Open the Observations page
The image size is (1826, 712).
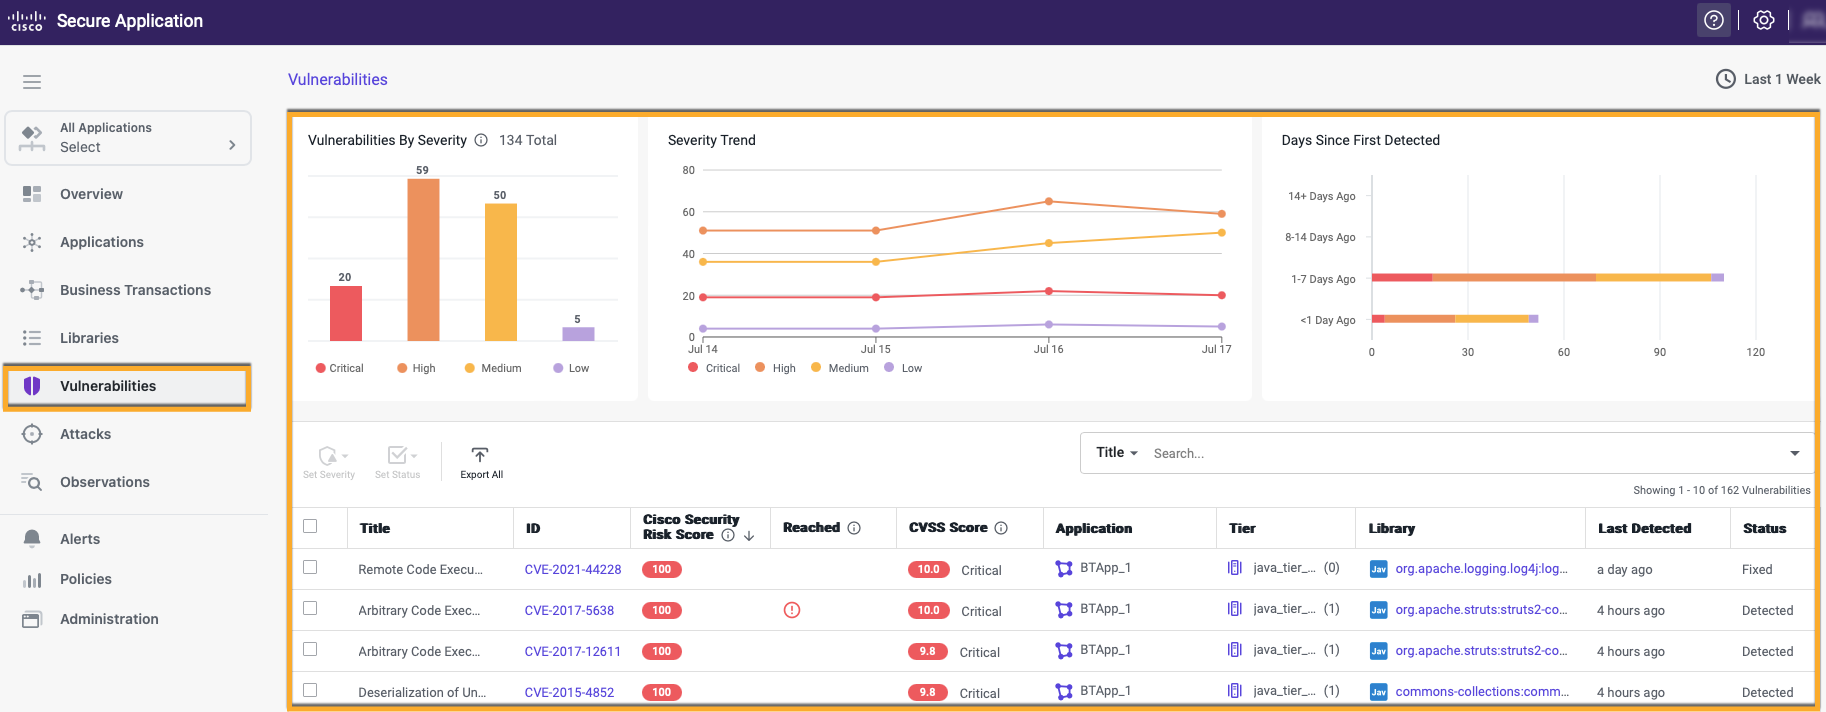point(105,482)
